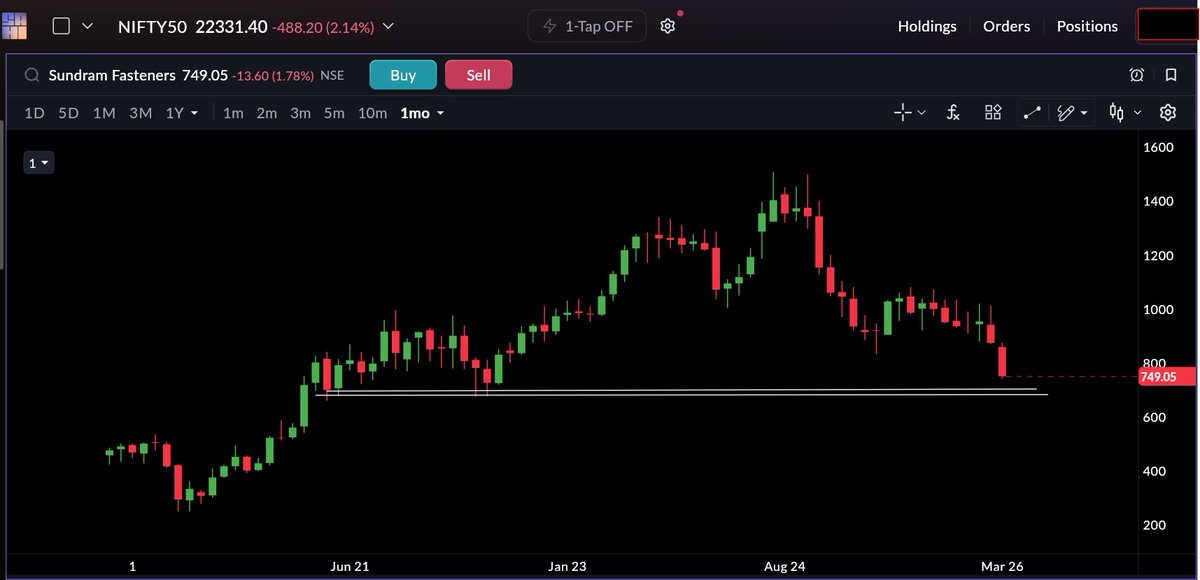Select the brush drawing tool
The image size is (1200, 580).
click(1066, 113)
